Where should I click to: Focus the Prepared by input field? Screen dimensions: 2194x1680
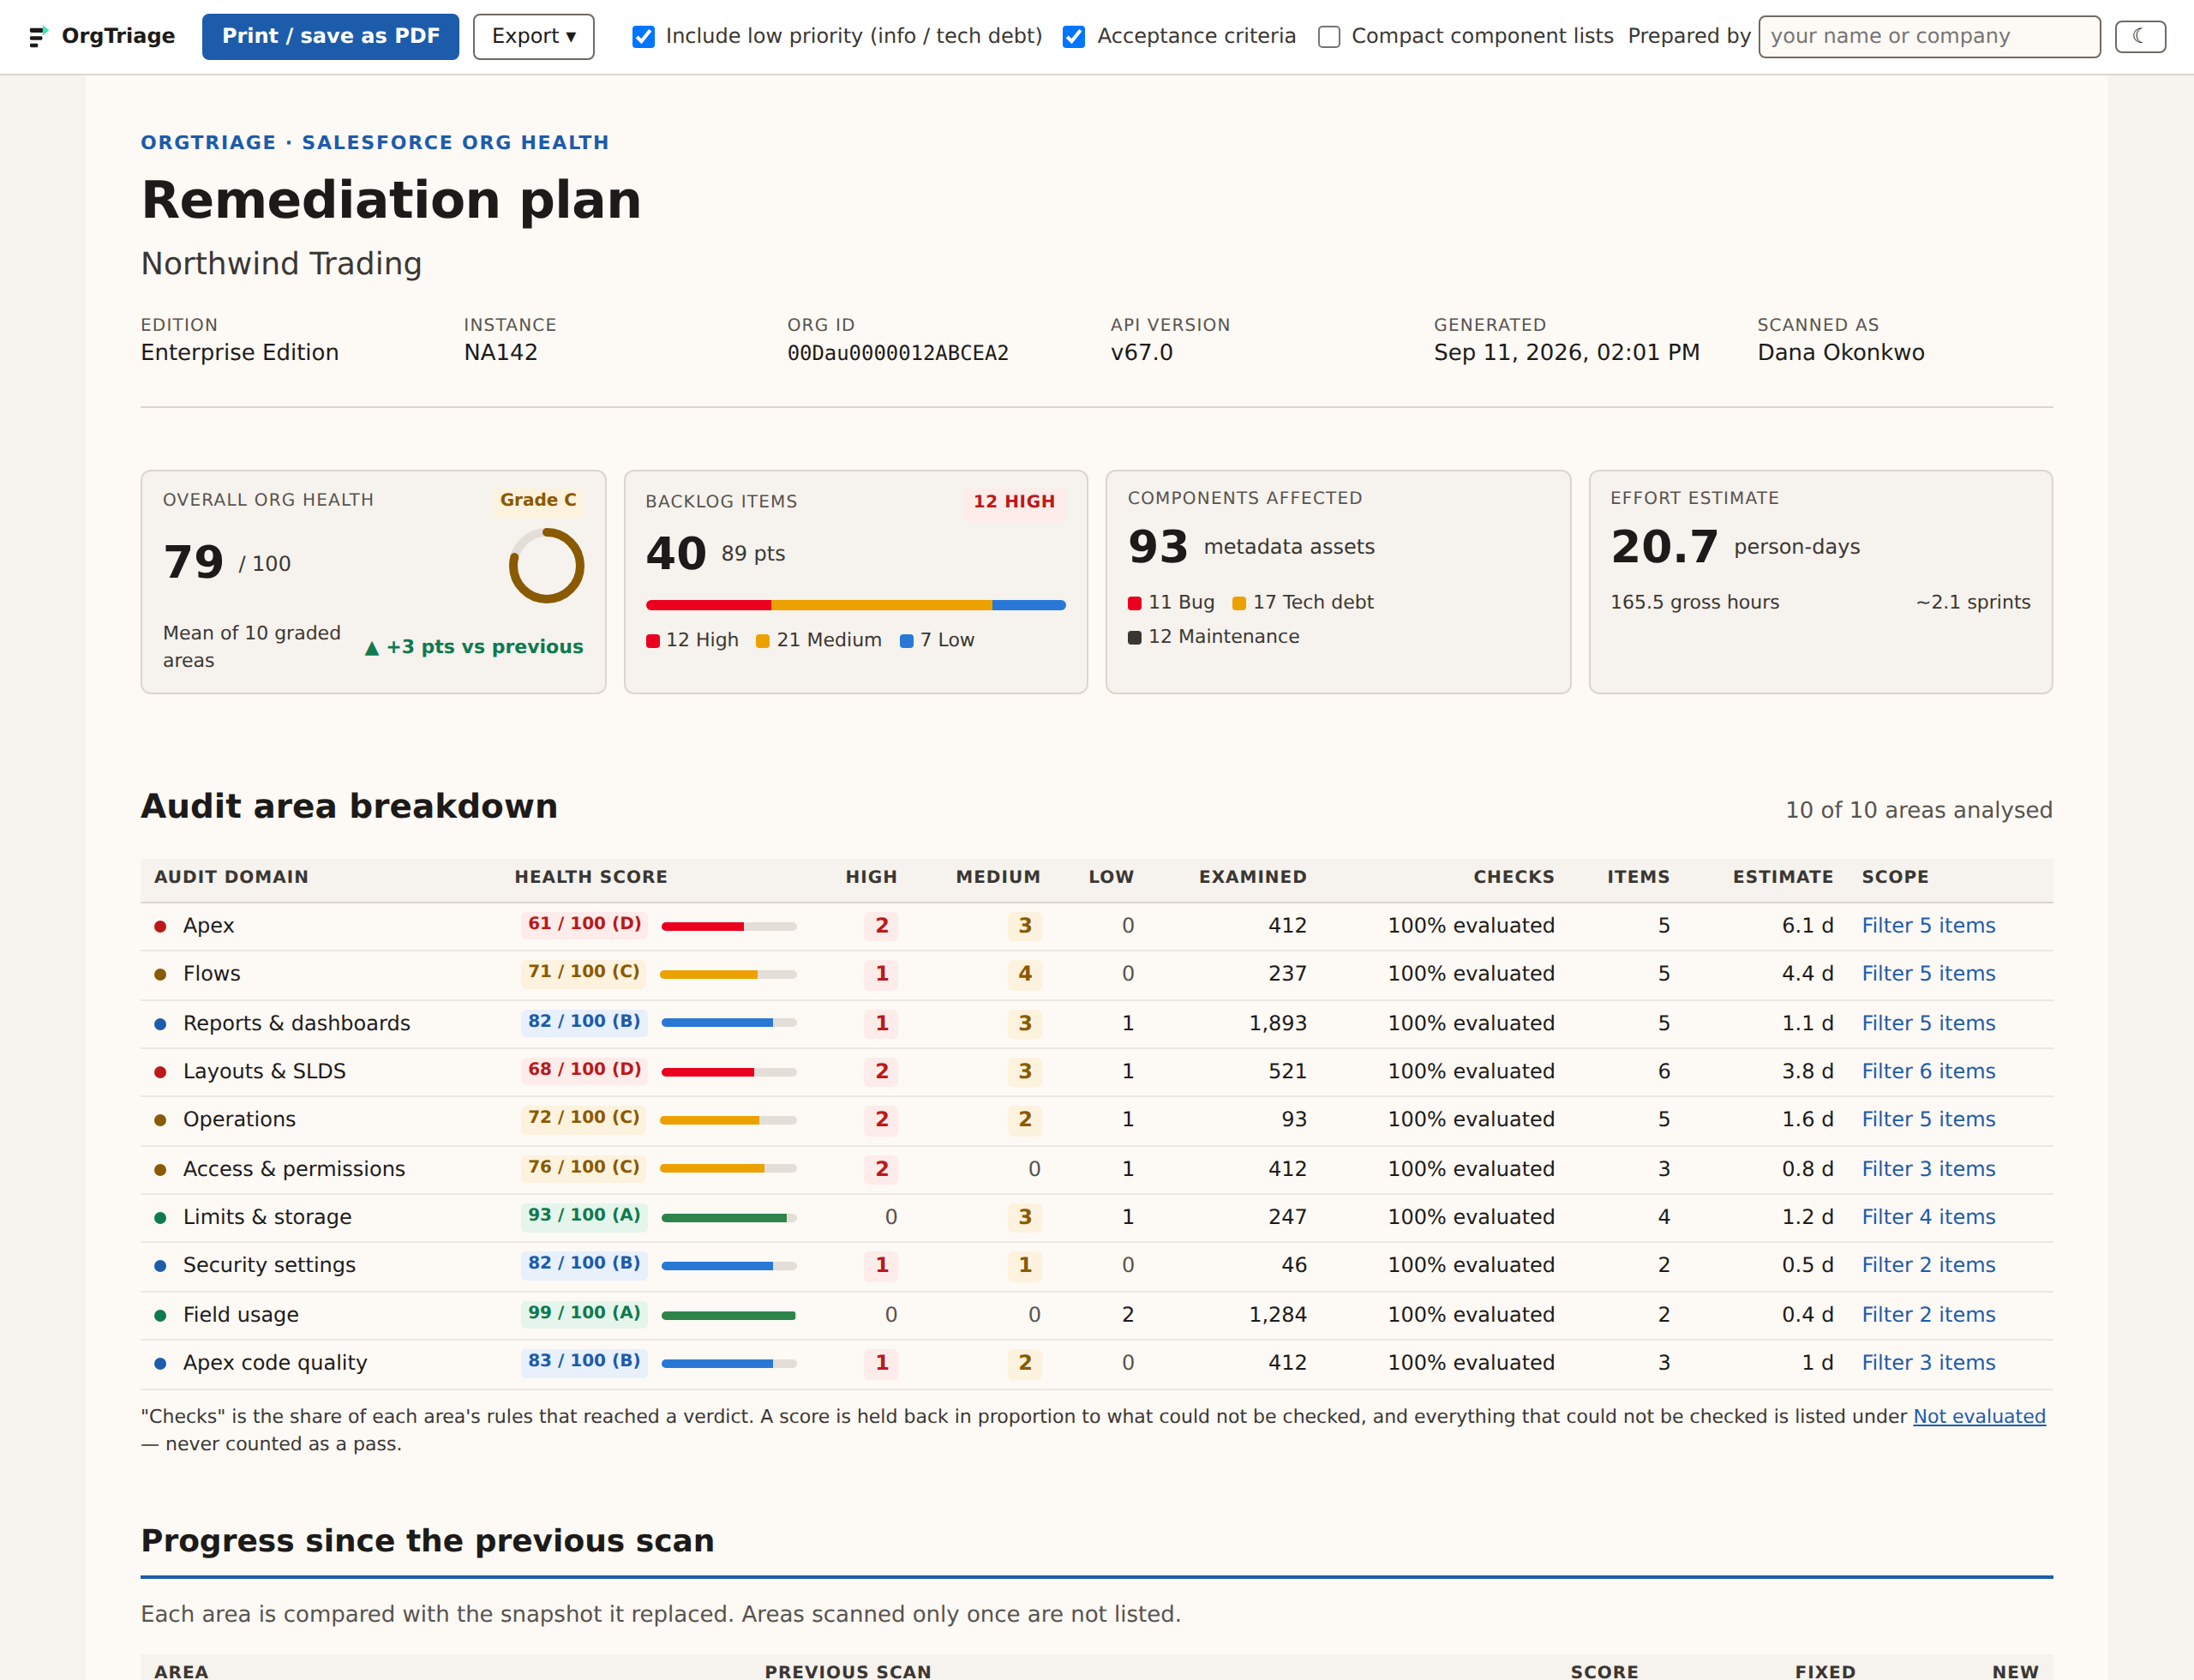click(1928, 37)
